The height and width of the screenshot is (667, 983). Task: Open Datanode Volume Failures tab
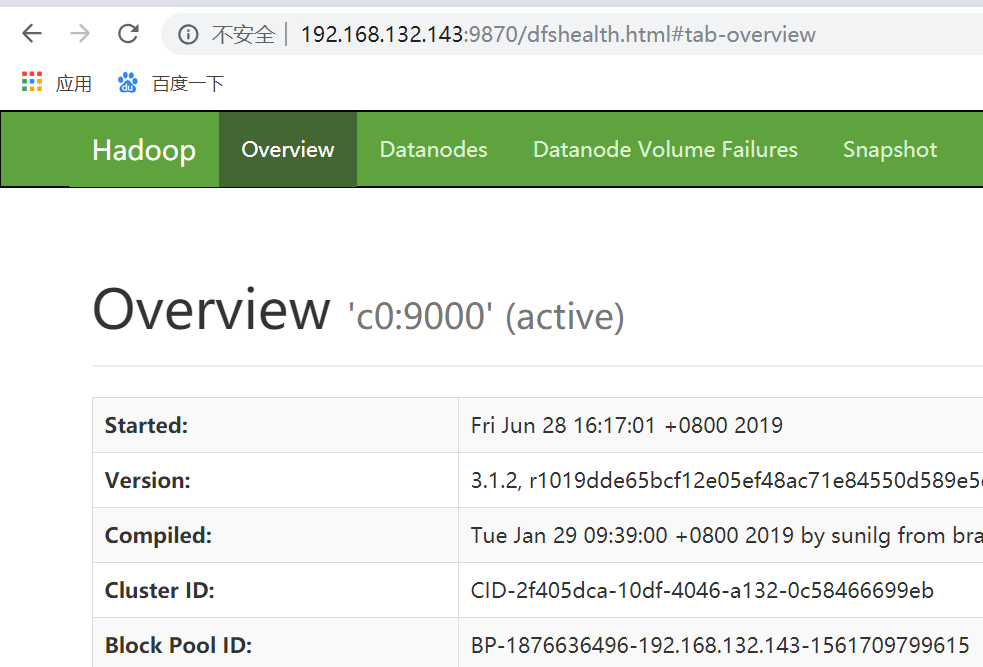665,149
